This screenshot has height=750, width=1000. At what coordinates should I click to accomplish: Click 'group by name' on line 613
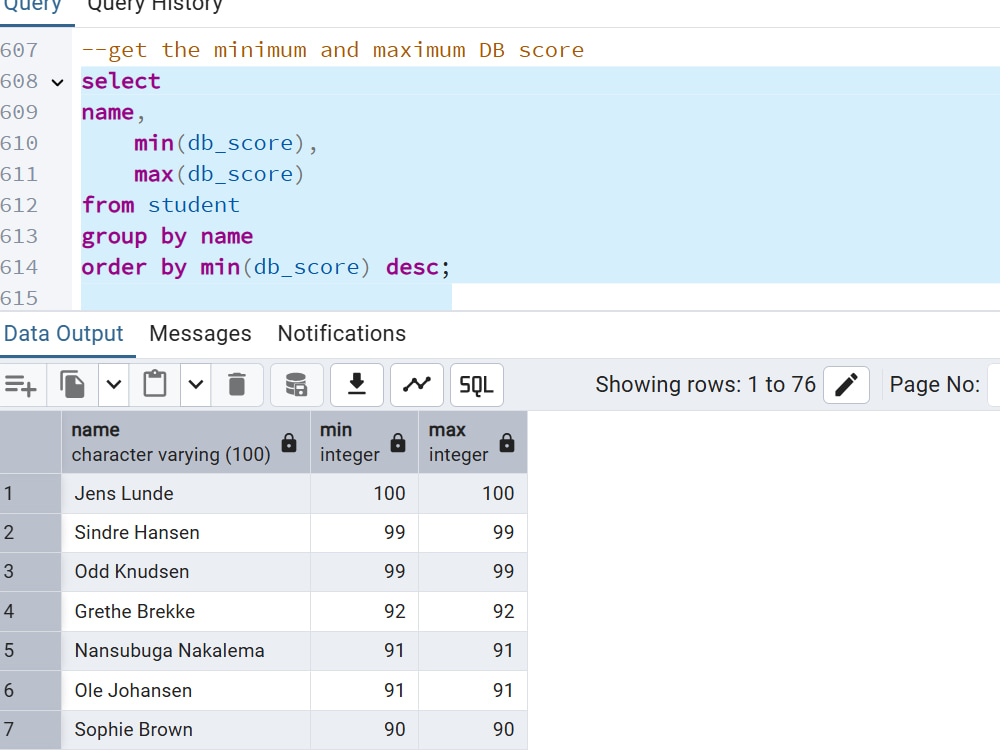[167, 237]
